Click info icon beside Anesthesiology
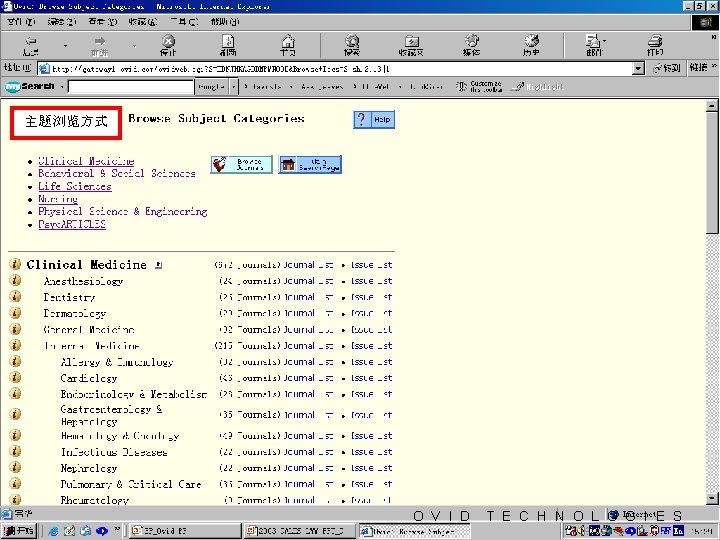 (x=15, y=280)
